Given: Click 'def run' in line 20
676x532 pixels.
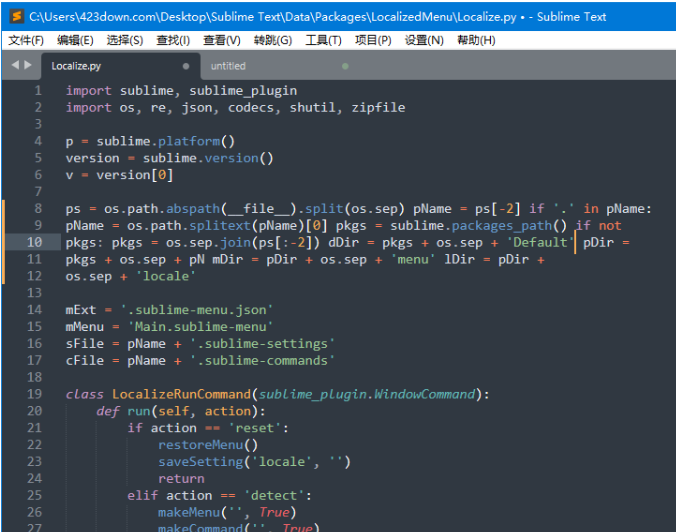Looking at the screenshot, I should click(x=123, y=411).
